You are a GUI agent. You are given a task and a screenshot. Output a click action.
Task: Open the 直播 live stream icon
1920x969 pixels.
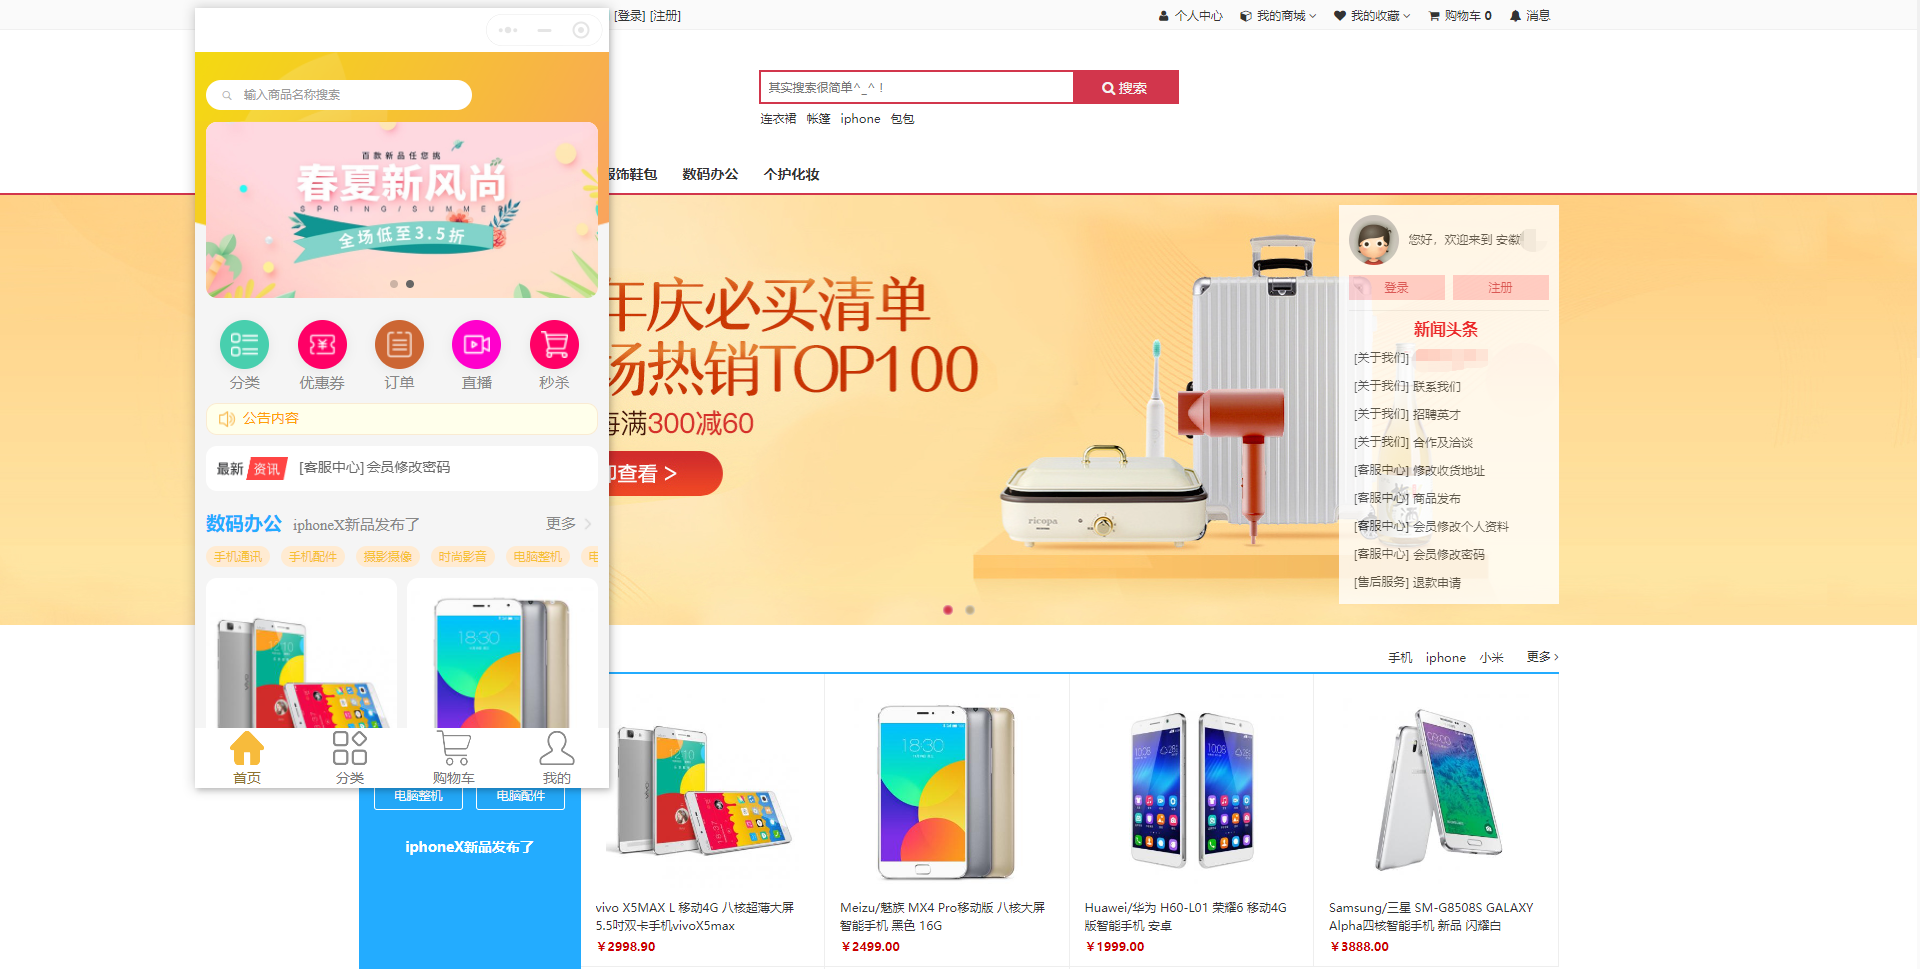pyautogui.click(x=476, y=345)
